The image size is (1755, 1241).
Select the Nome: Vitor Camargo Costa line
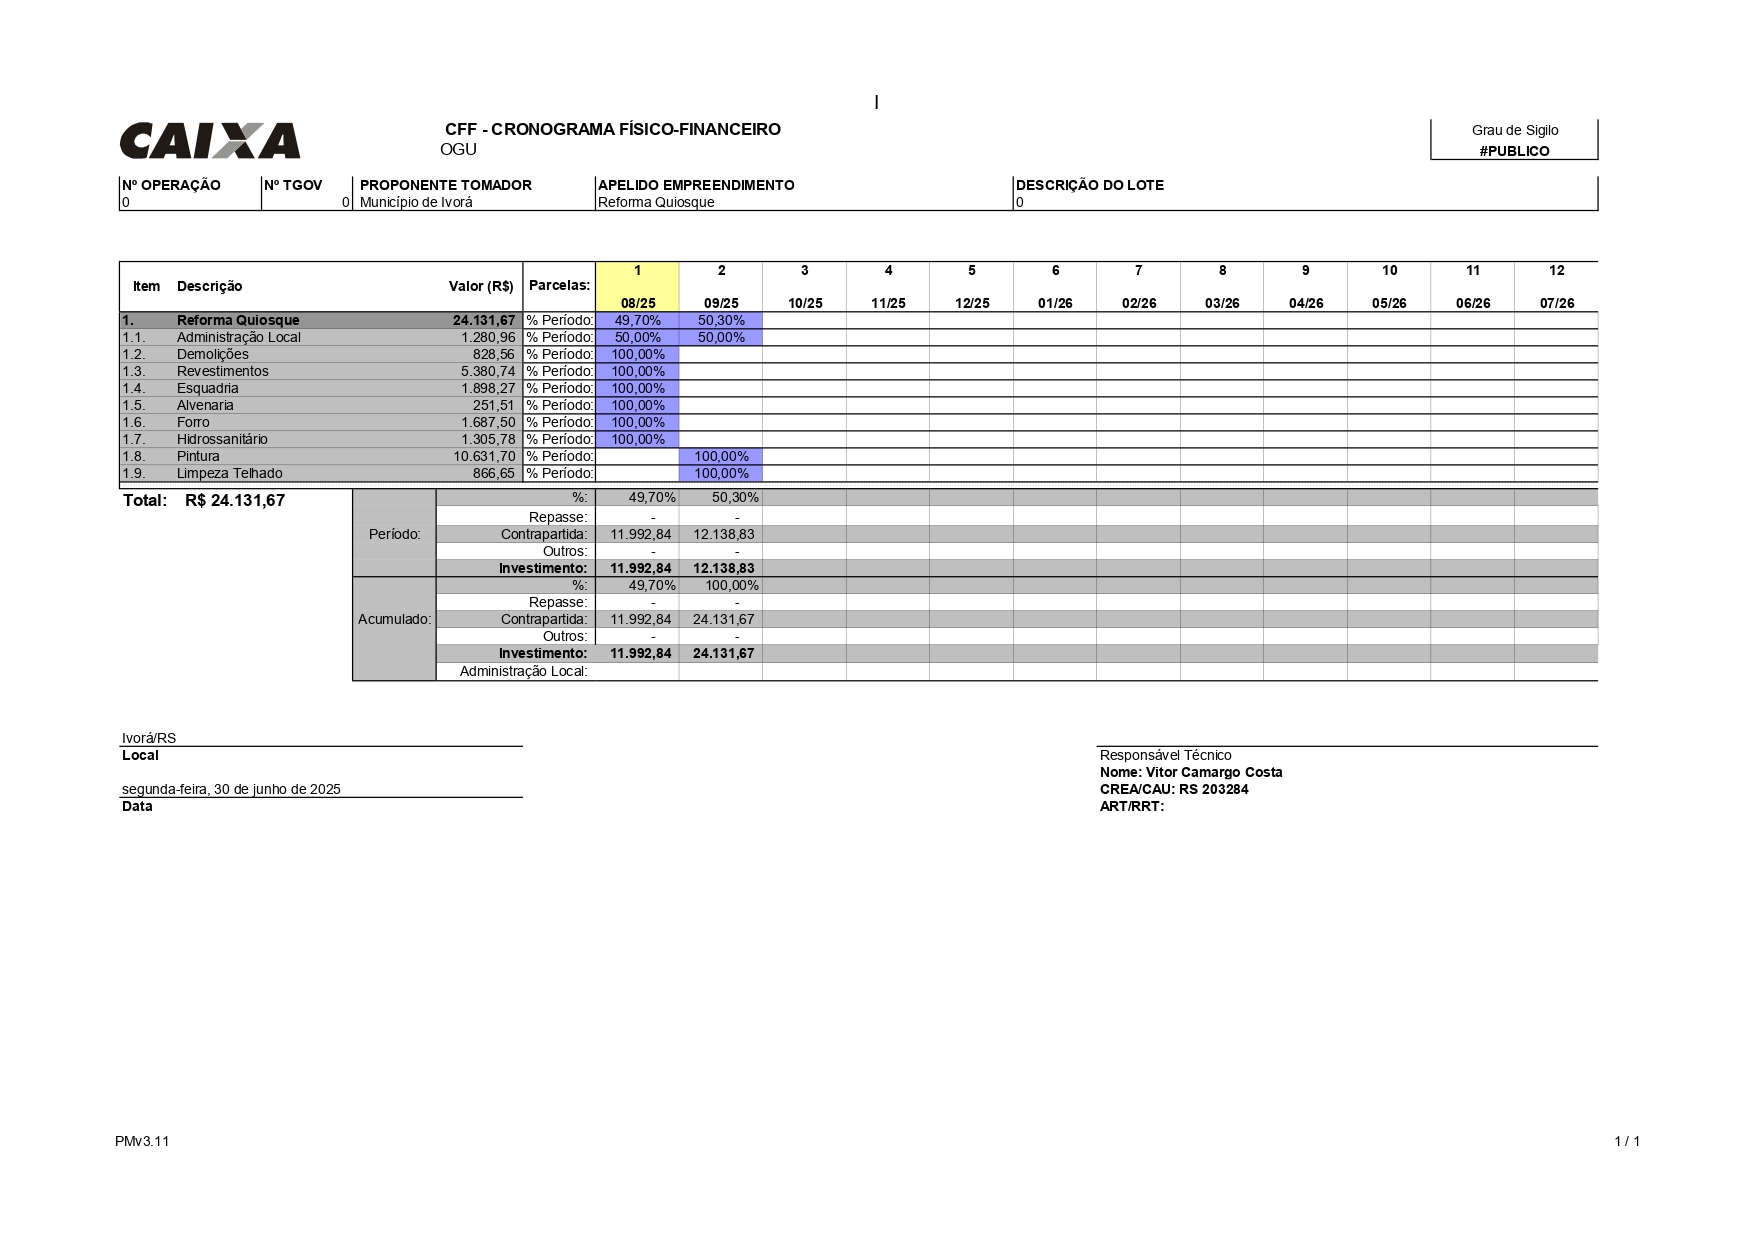[1191, 772]
